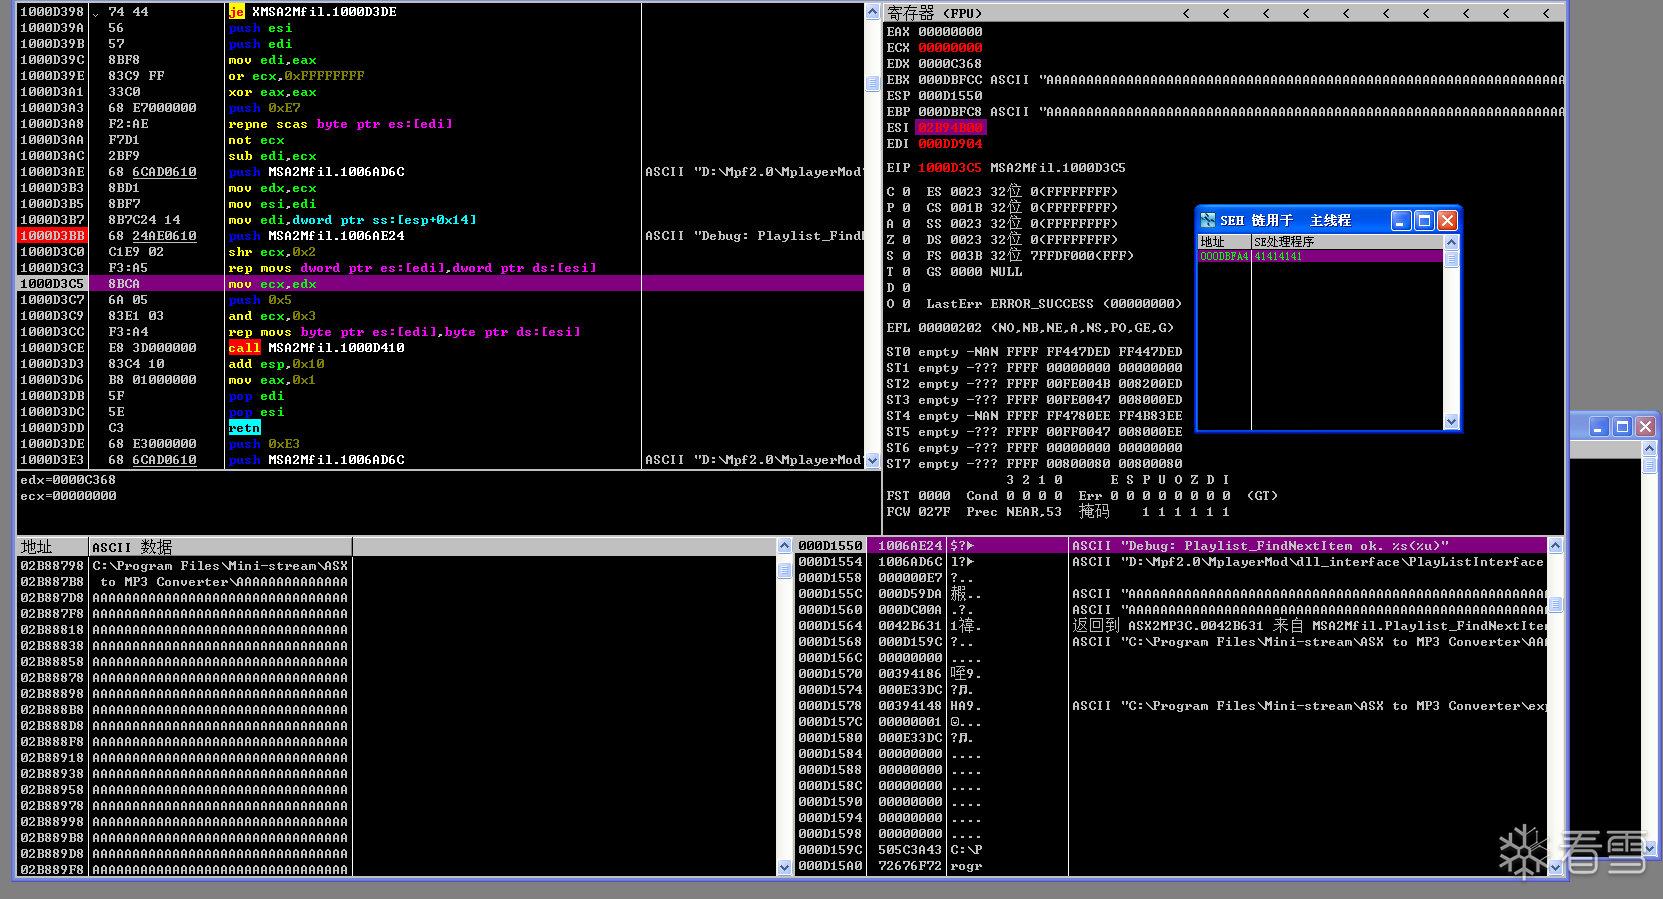Click the dump pane scroll-down arrow
Image resolution: width=1663 pixels, height=899 pixels.
pos(785,868)
